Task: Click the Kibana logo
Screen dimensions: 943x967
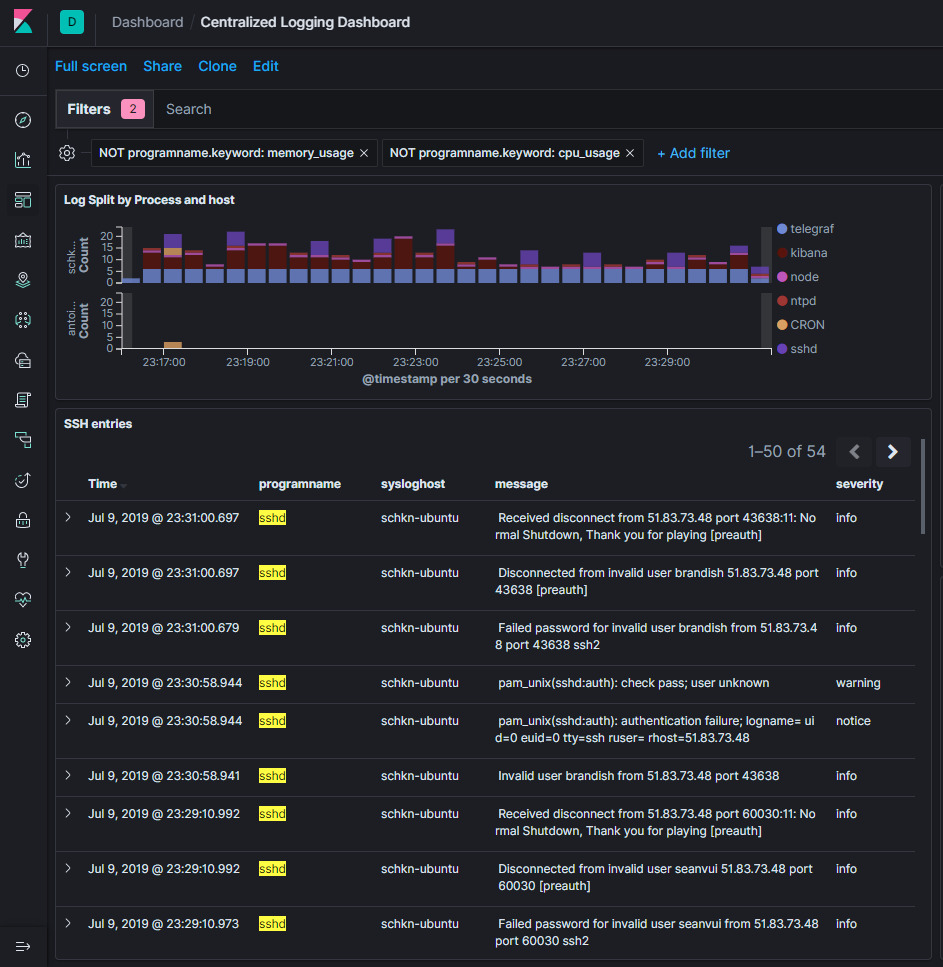Action: pos(23,22)
